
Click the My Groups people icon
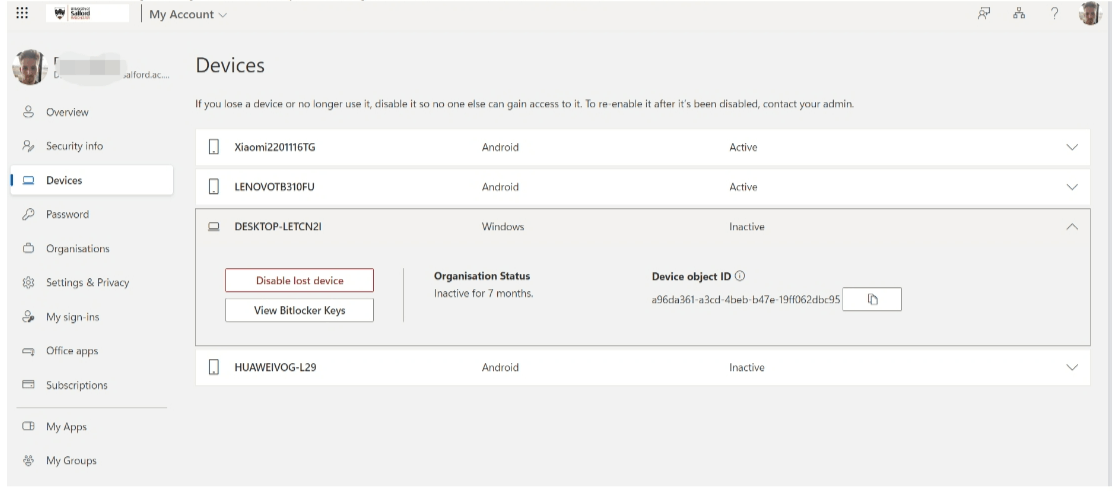28,461
